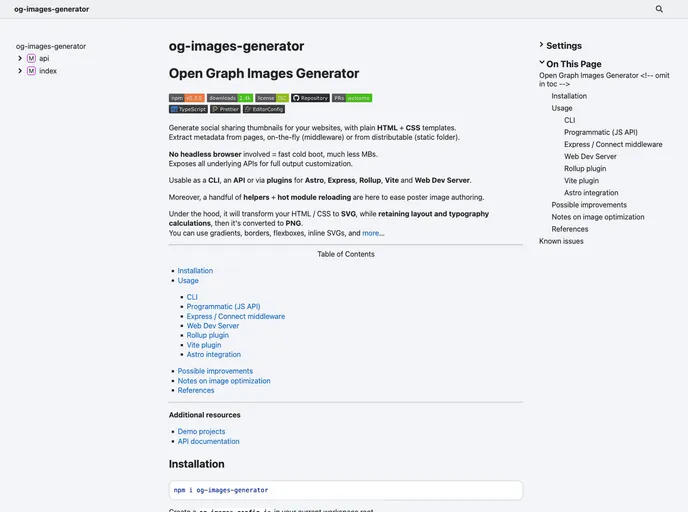The image size is (688, 512).
Task: Follow the 'more...' link in description
Action: [x=373, y=233]
